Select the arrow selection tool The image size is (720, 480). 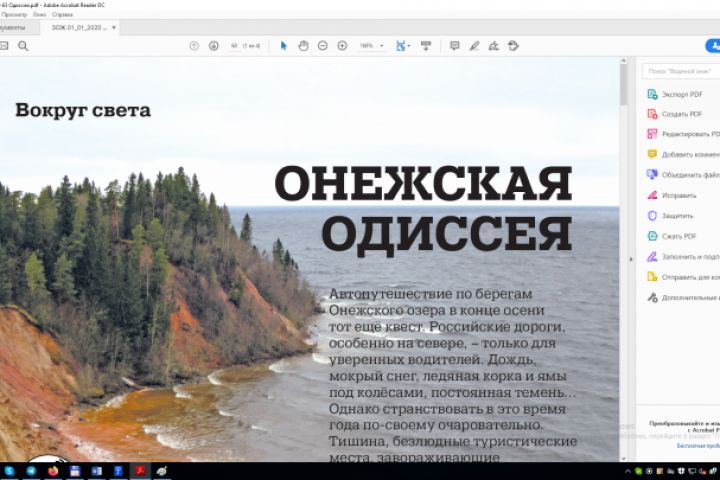pos(283,46)
